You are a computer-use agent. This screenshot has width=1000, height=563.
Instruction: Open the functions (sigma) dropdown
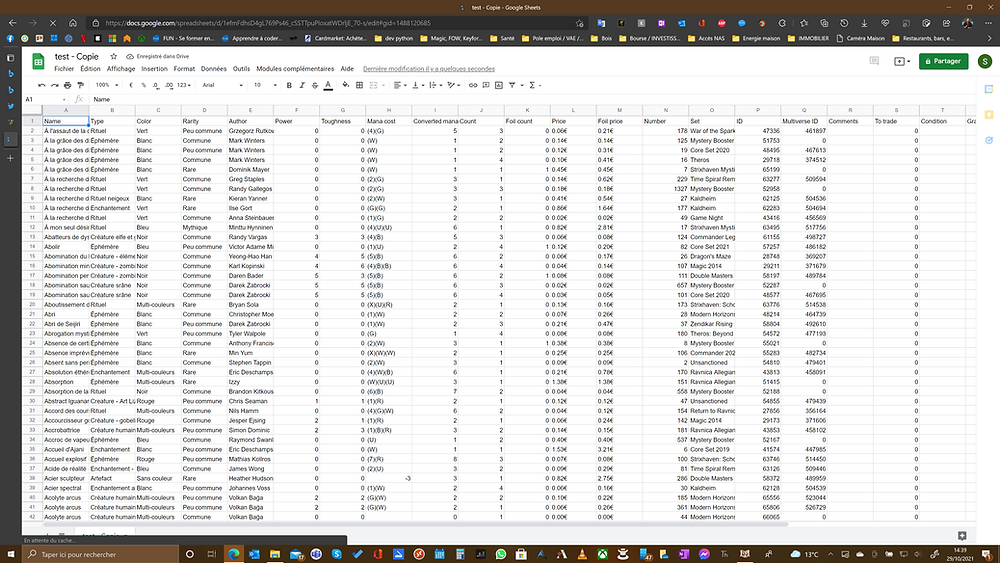[534, 85]
